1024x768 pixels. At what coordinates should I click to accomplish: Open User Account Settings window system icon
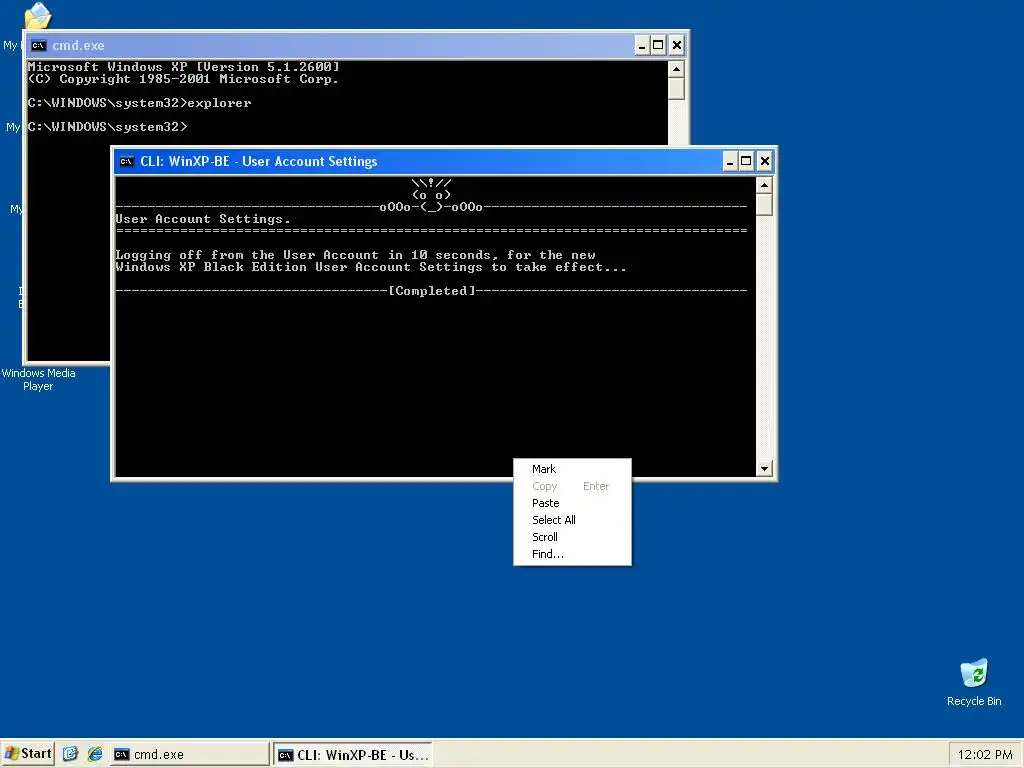click(127, 161)
